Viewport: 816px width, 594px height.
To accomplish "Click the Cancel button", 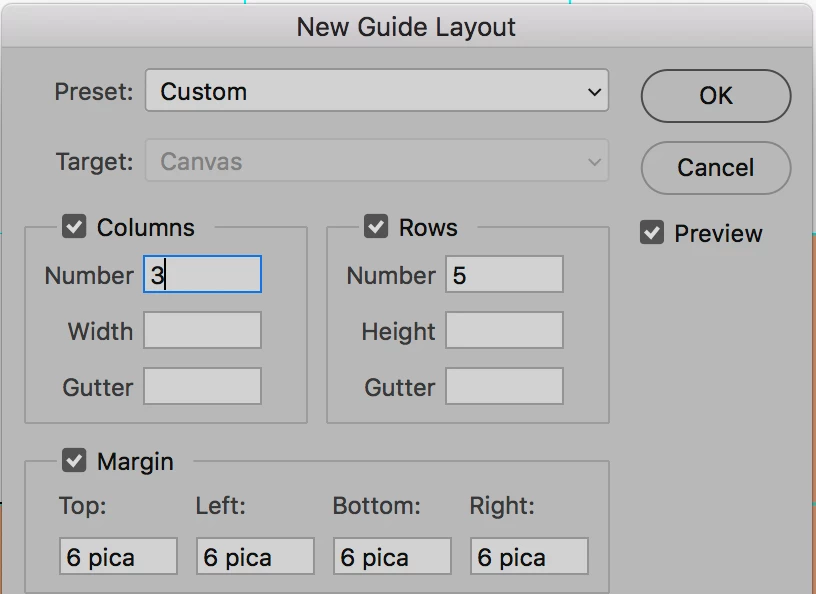I will (x=715, y=167).
